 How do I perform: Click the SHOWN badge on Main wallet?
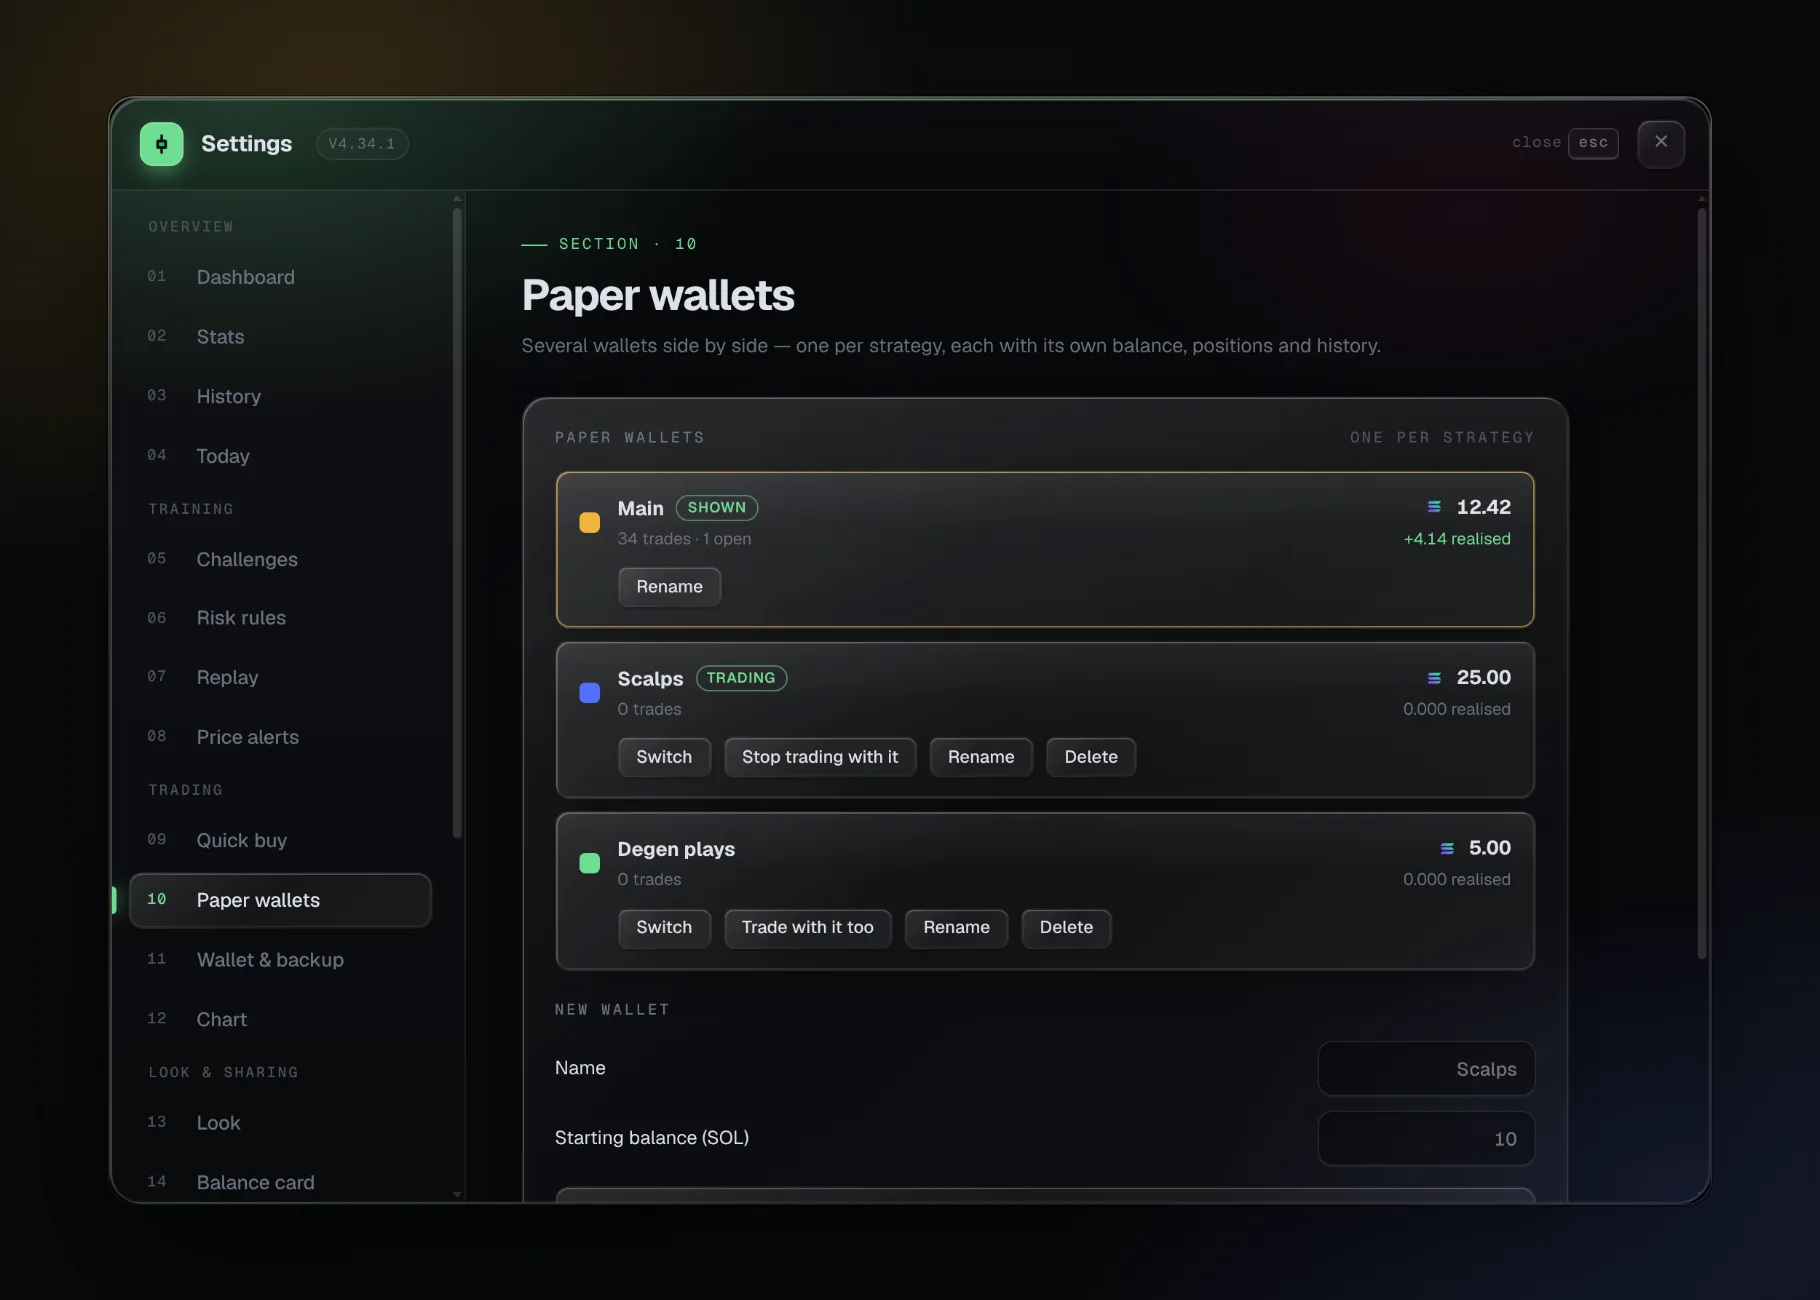[x=717, y=508]
